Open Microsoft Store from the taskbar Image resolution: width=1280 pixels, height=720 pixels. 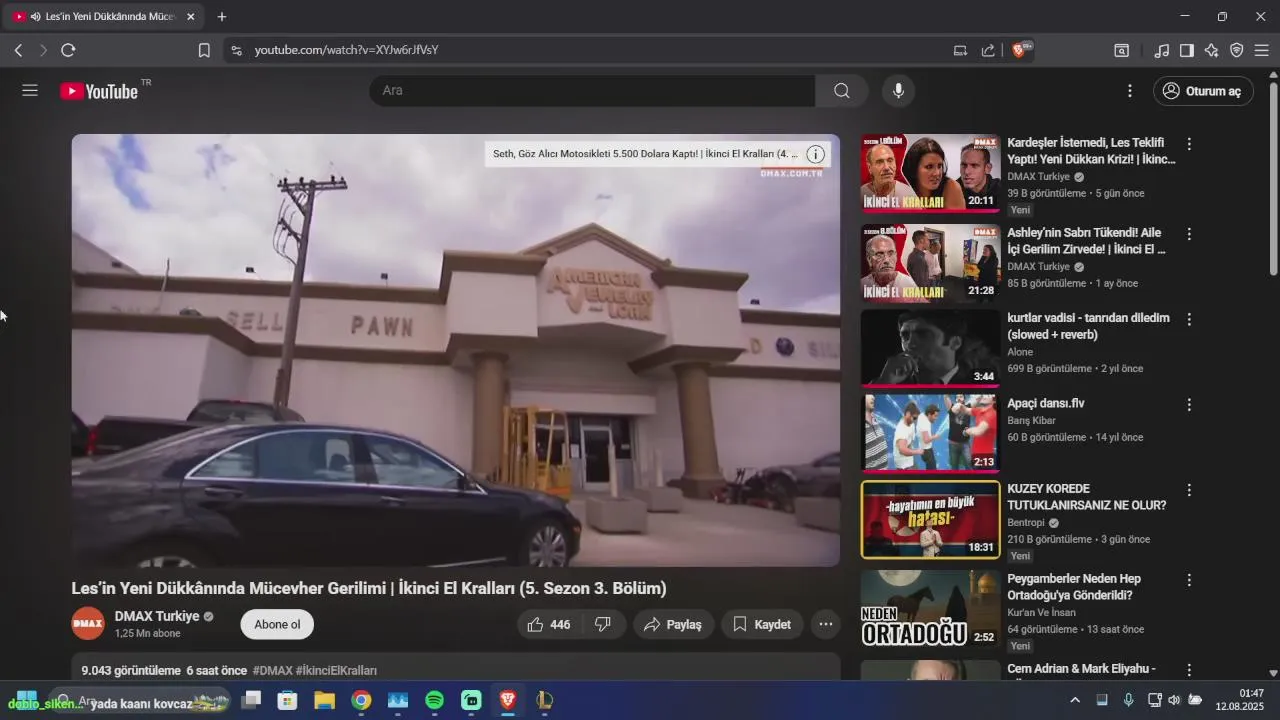287,700
